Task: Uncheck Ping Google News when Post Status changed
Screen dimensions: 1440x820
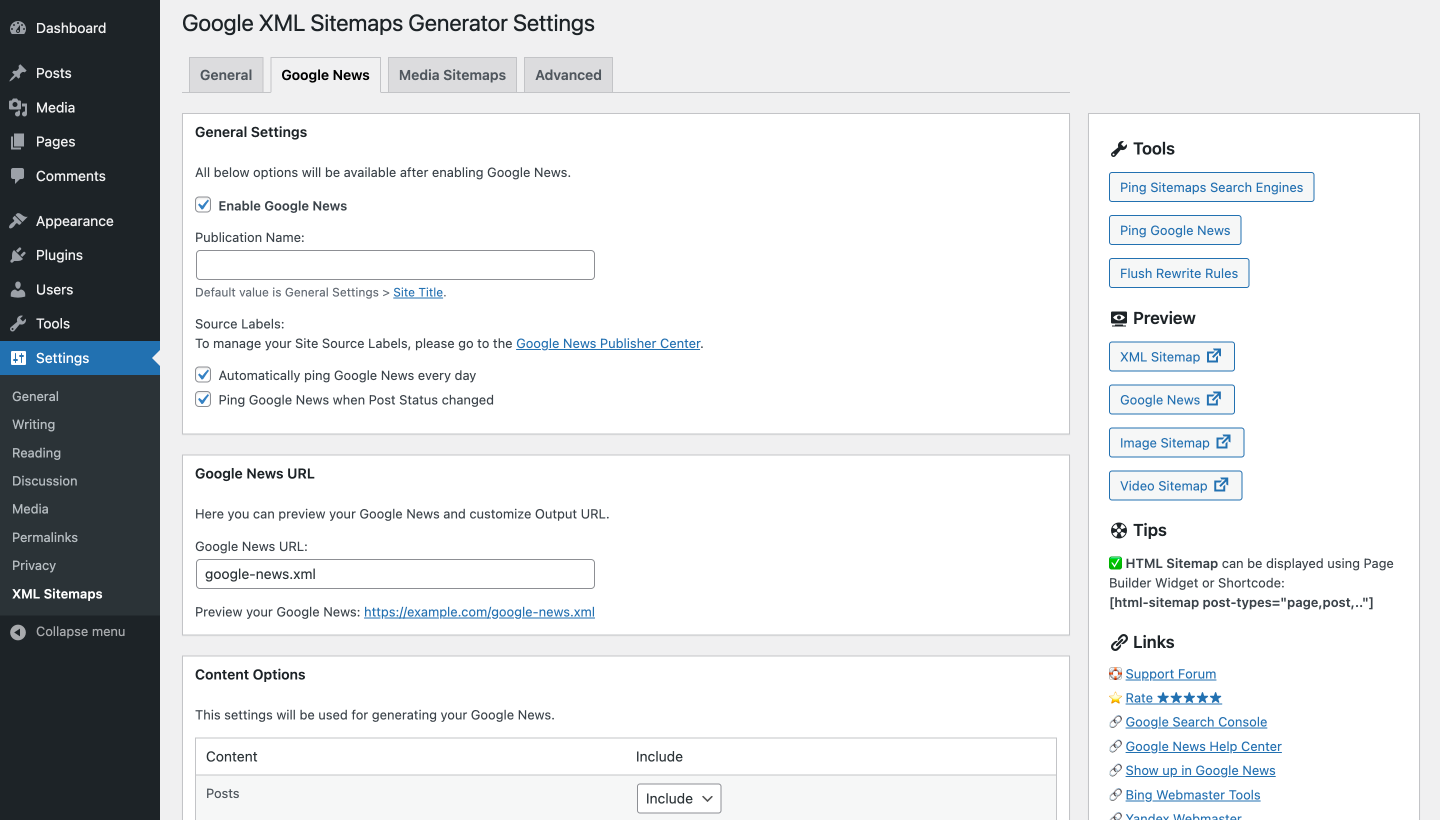Action: click(203, 399)
